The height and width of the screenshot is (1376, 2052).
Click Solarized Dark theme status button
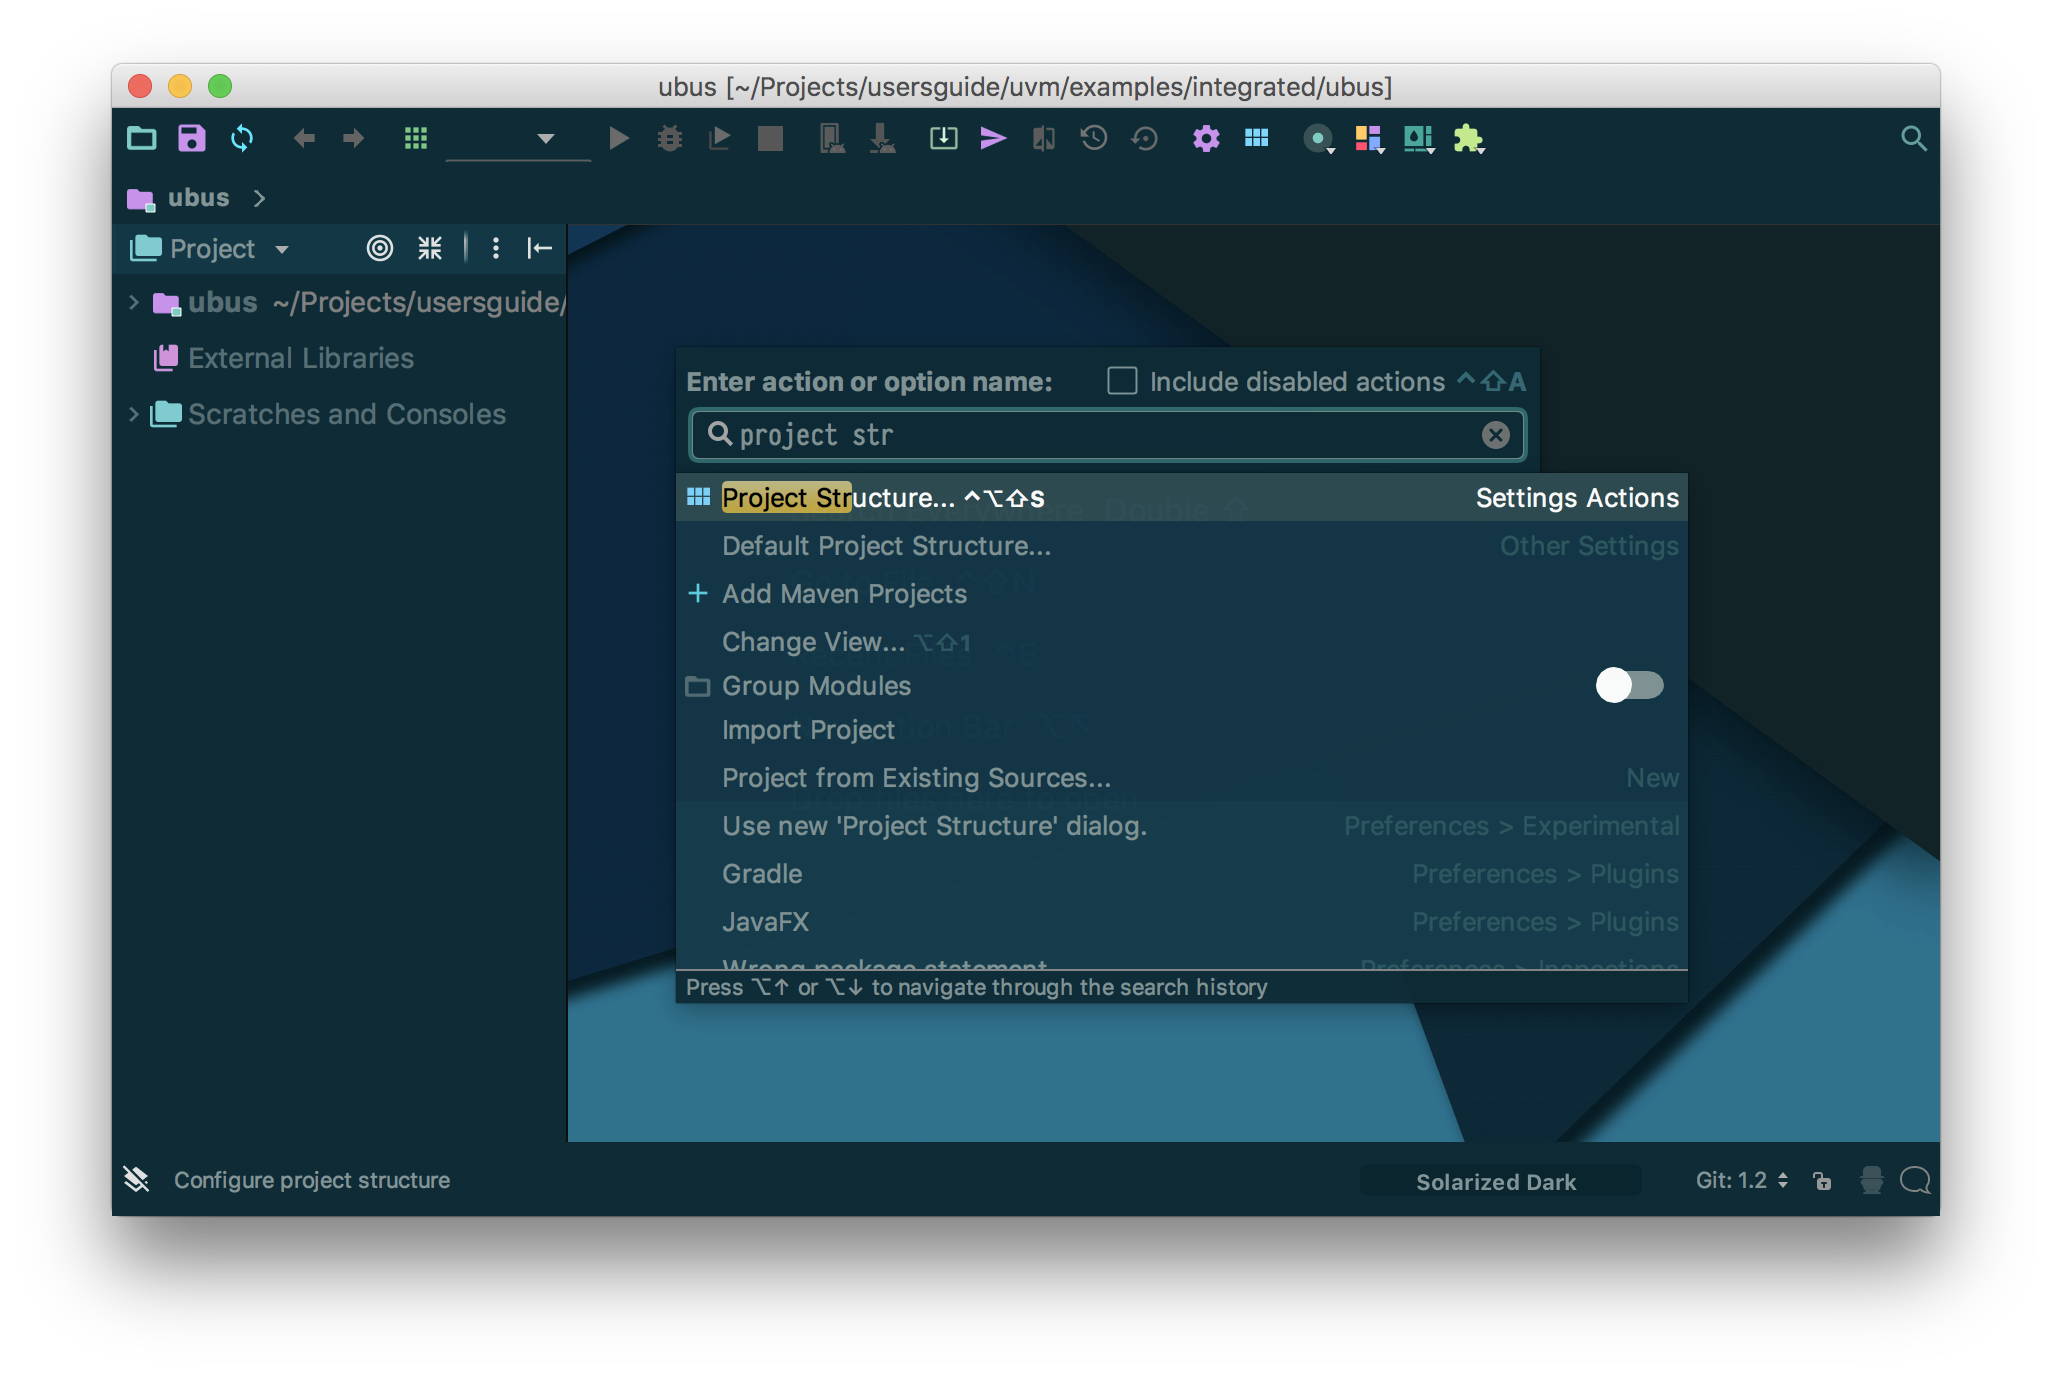pos(1496,1181)
